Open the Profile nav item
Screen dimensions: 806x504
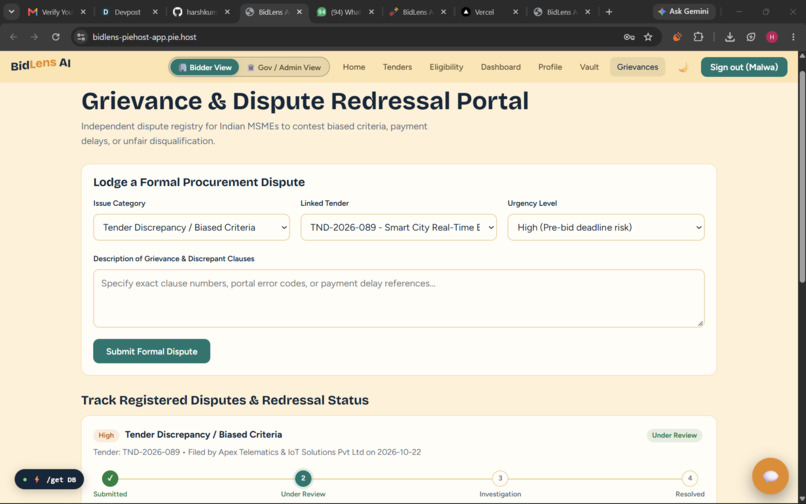click(x=550, y=67)
